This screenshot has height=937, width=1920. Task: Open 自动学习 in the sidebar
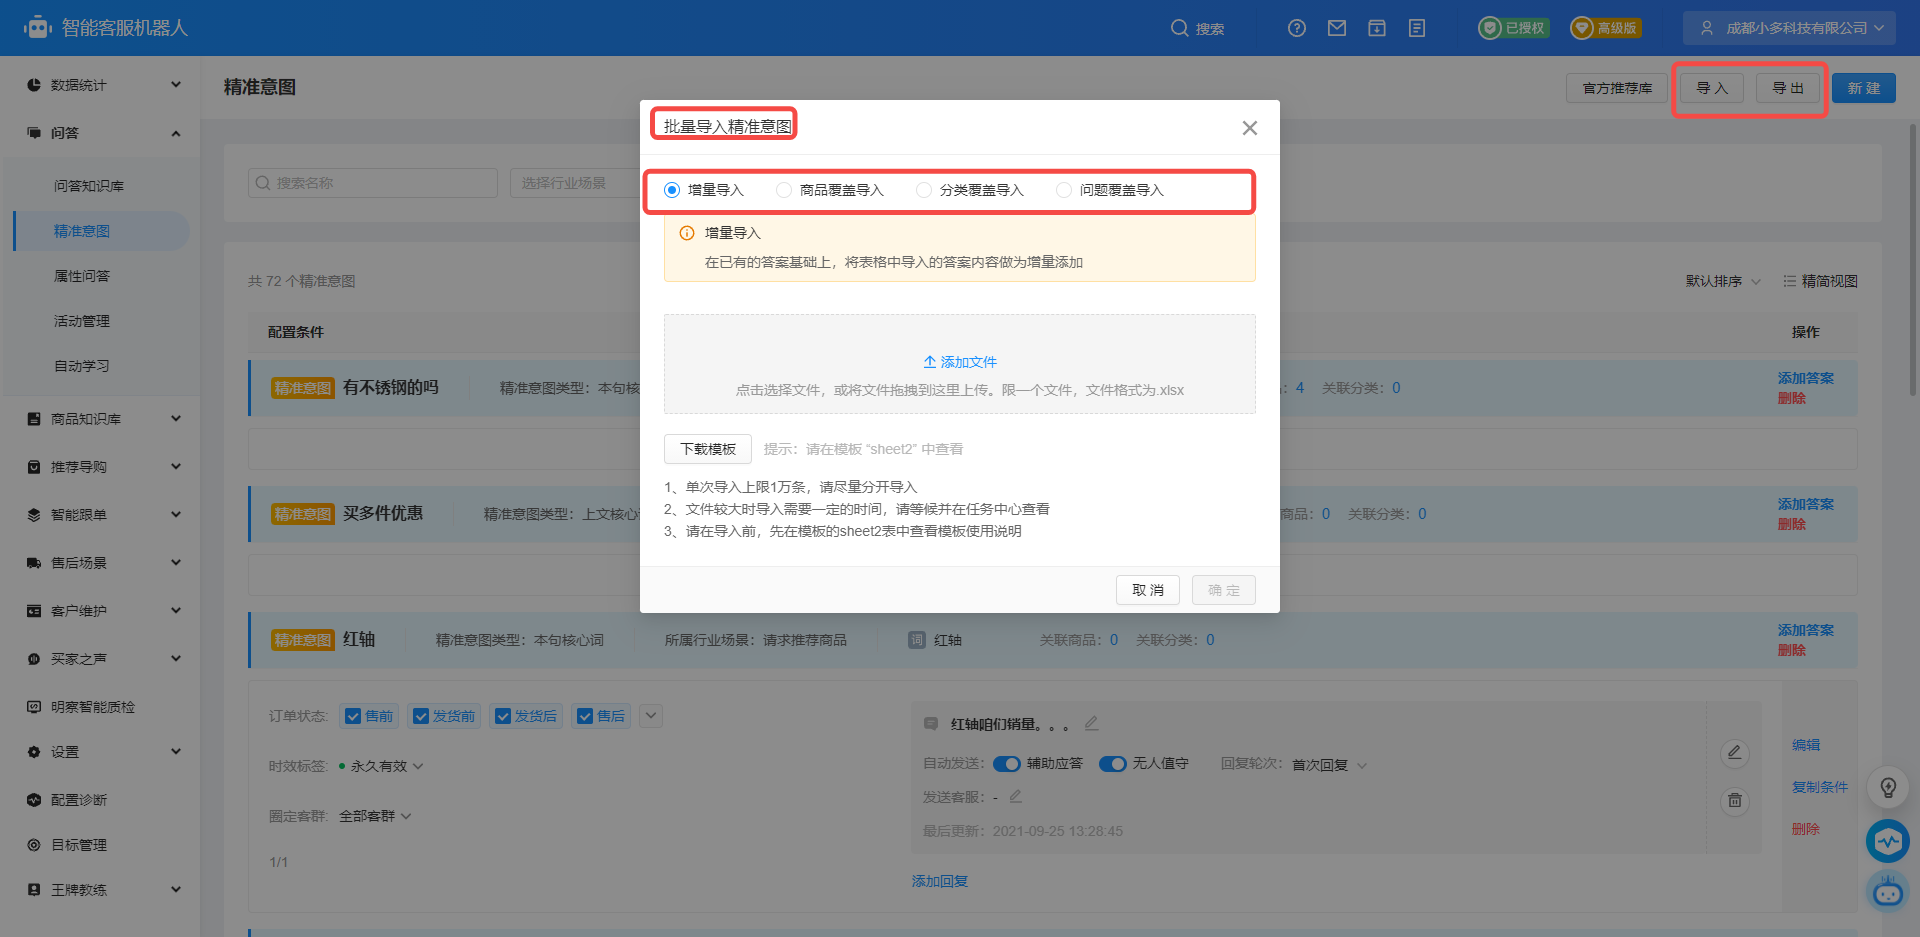[82, 366]
